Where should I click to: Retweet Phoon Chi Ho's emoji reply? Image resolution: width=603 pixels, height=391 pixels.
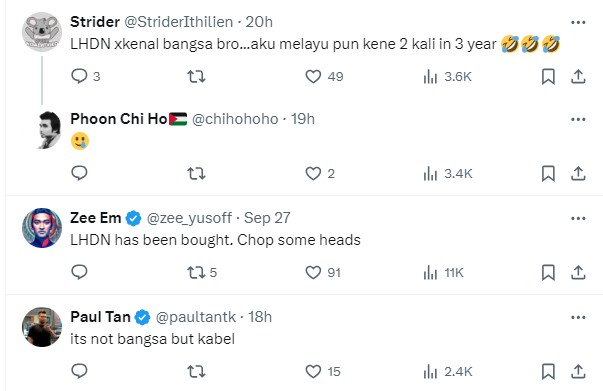tap(196, 174)
